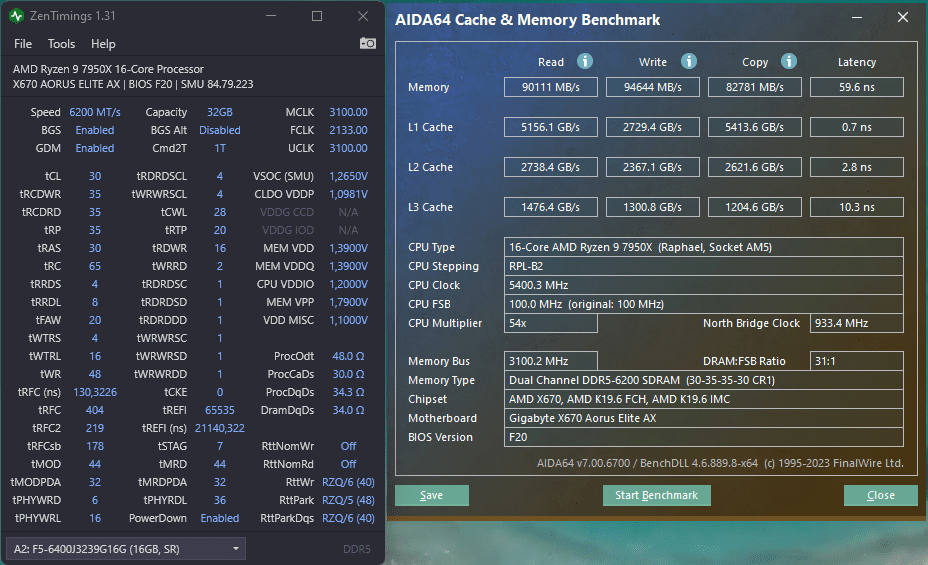Click the ProcOdt value 48.0 Ω
Screen dimensions: 928x565
click(348, 356)
